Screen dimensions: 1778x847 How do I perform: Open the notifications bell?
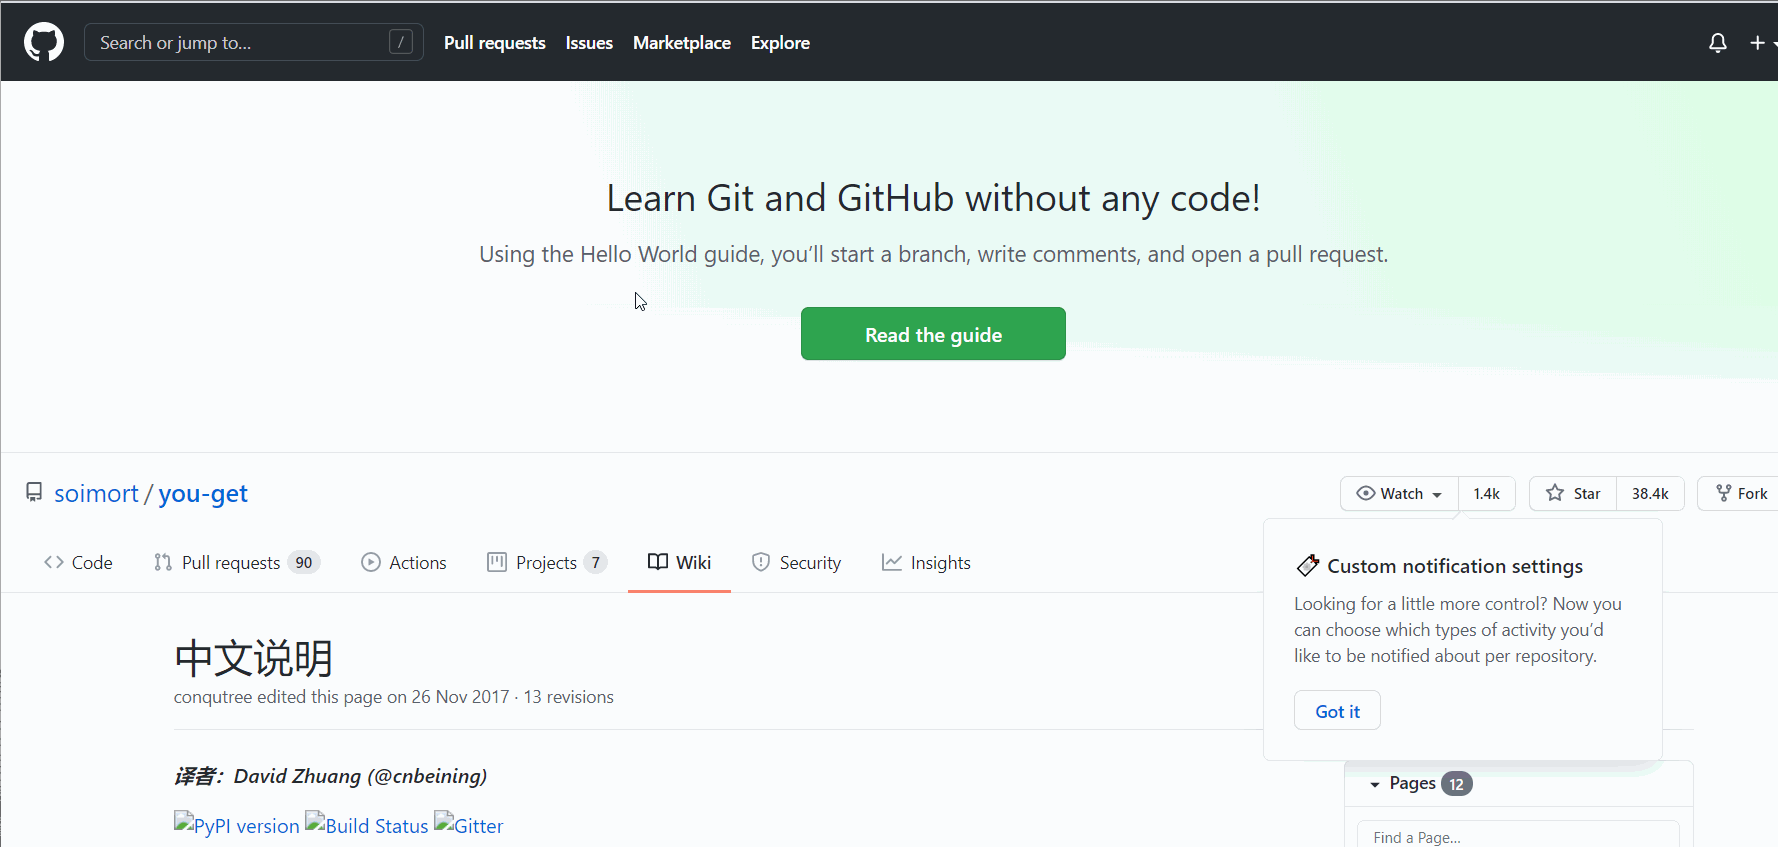click(1717, 43)
